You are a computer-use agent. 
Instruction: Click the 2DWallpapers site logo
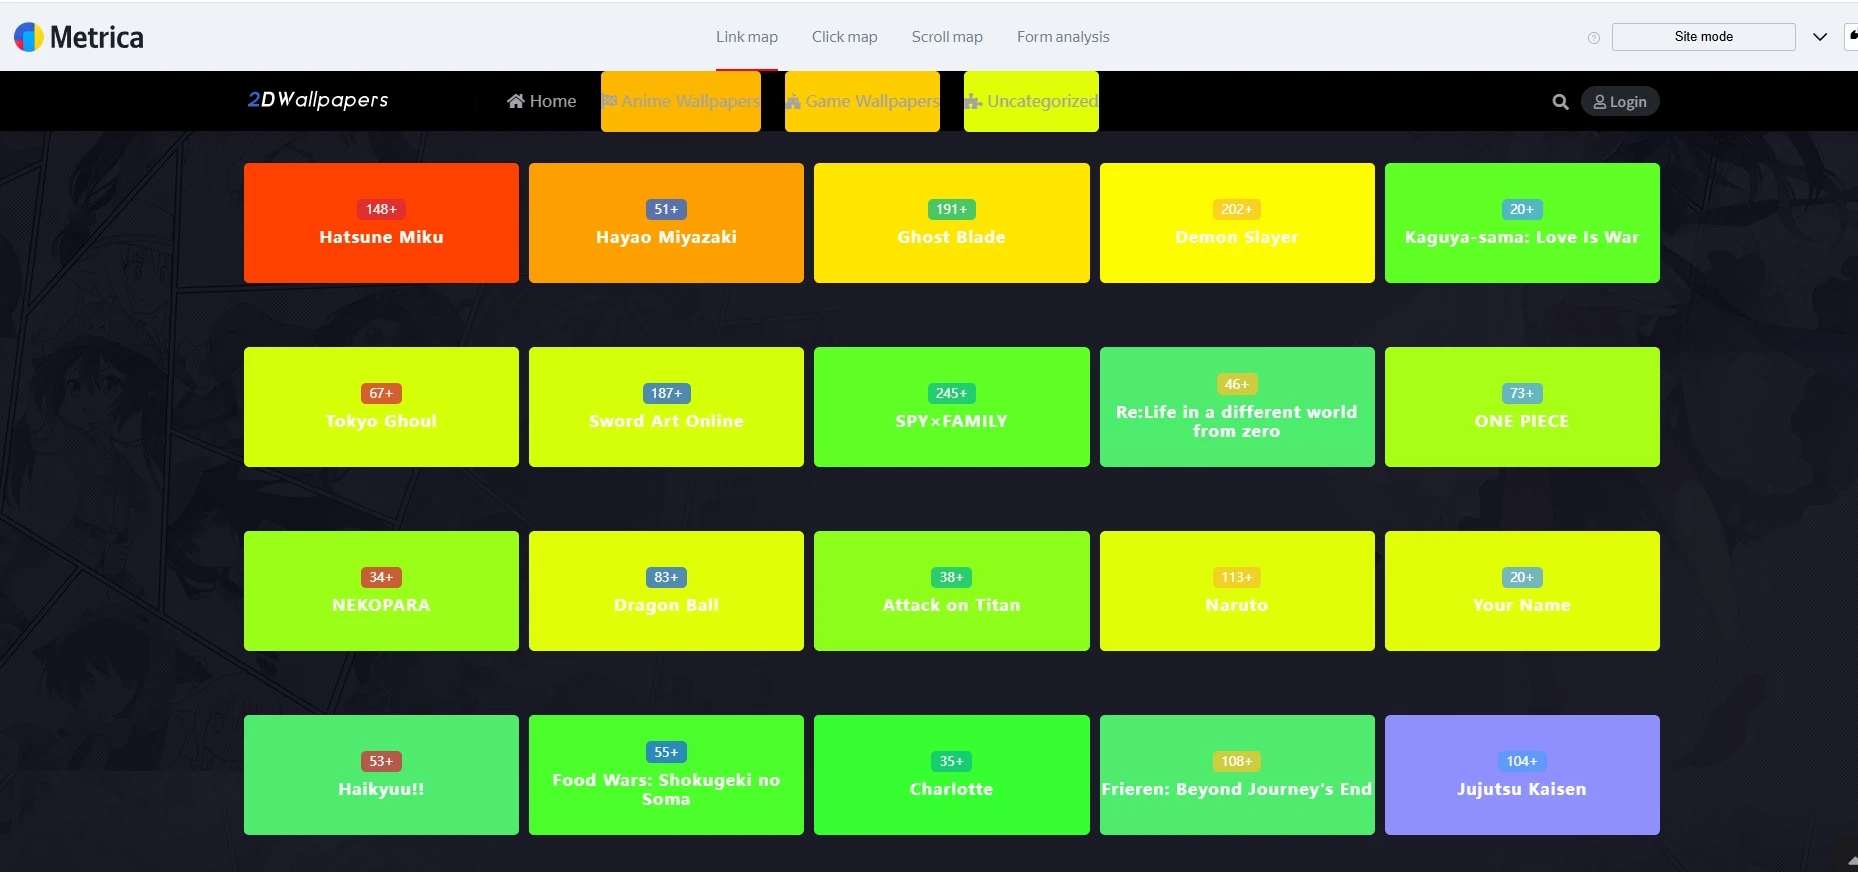point(318,100)
